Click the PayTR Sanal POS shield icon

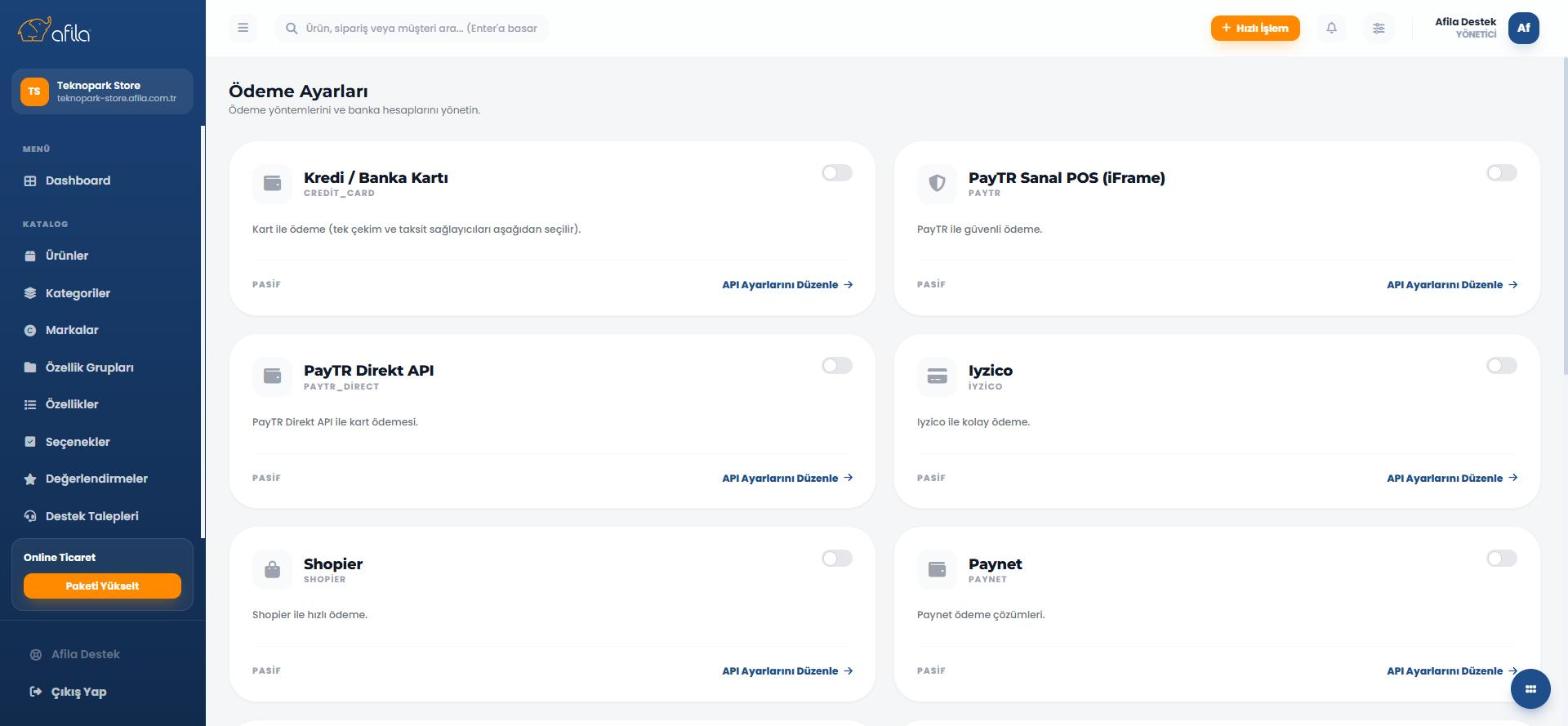(937, 183)
